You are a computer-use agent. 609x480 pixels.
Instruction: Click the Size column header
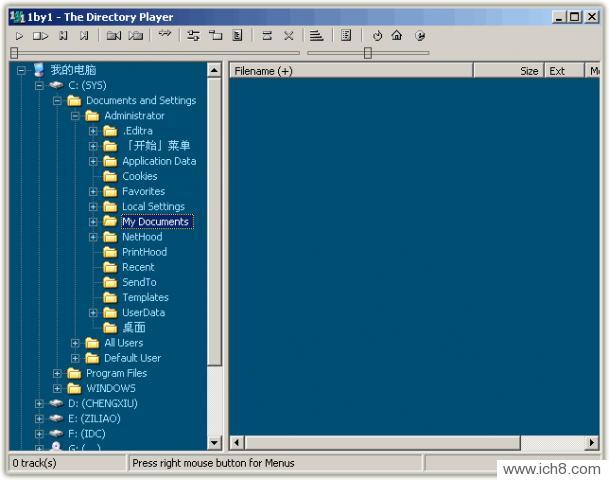[529, 71]
